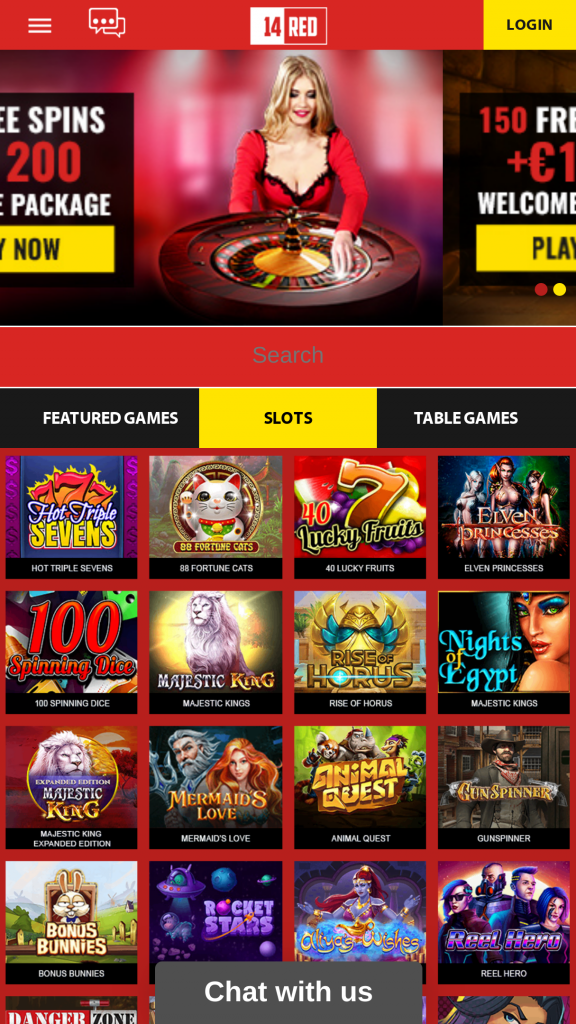Select the yellow carousel indicator dot
This screenshot has height=1024, width=576.
click(560, 289)
